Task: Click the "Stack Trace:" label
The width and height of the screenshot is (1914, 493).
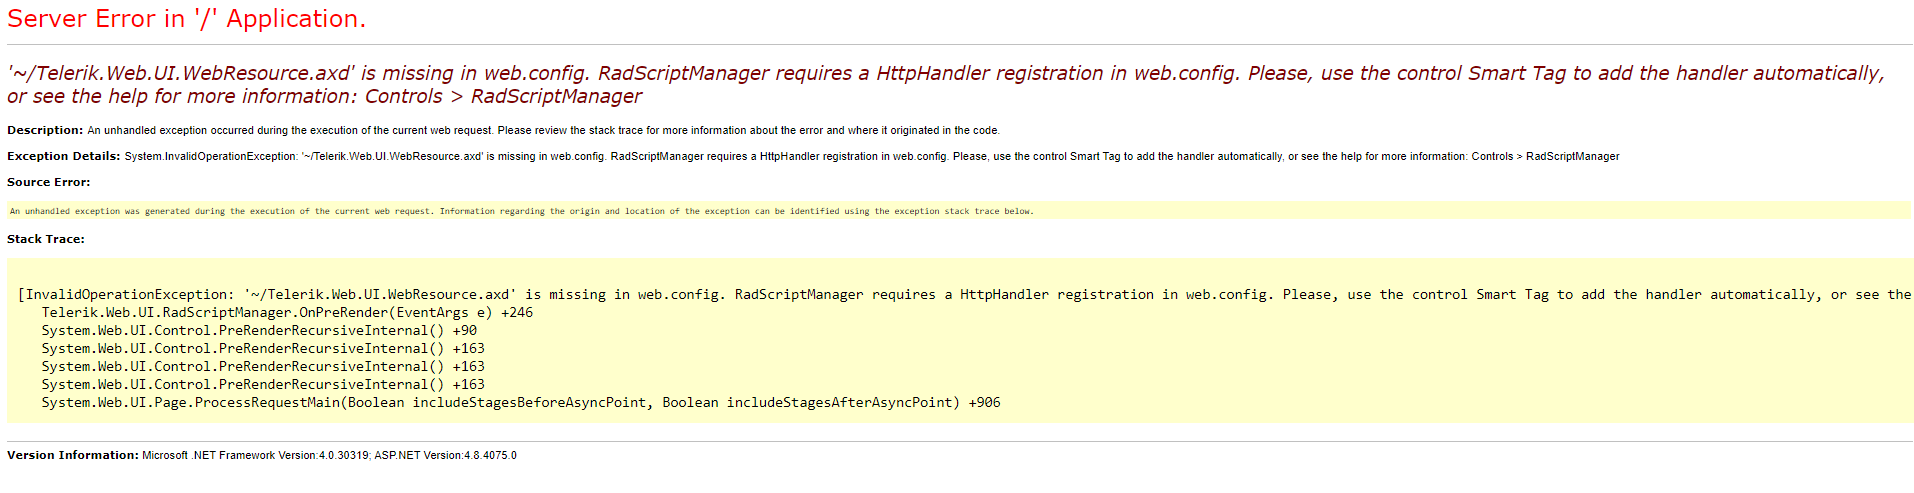Action: tap(46, 239)
